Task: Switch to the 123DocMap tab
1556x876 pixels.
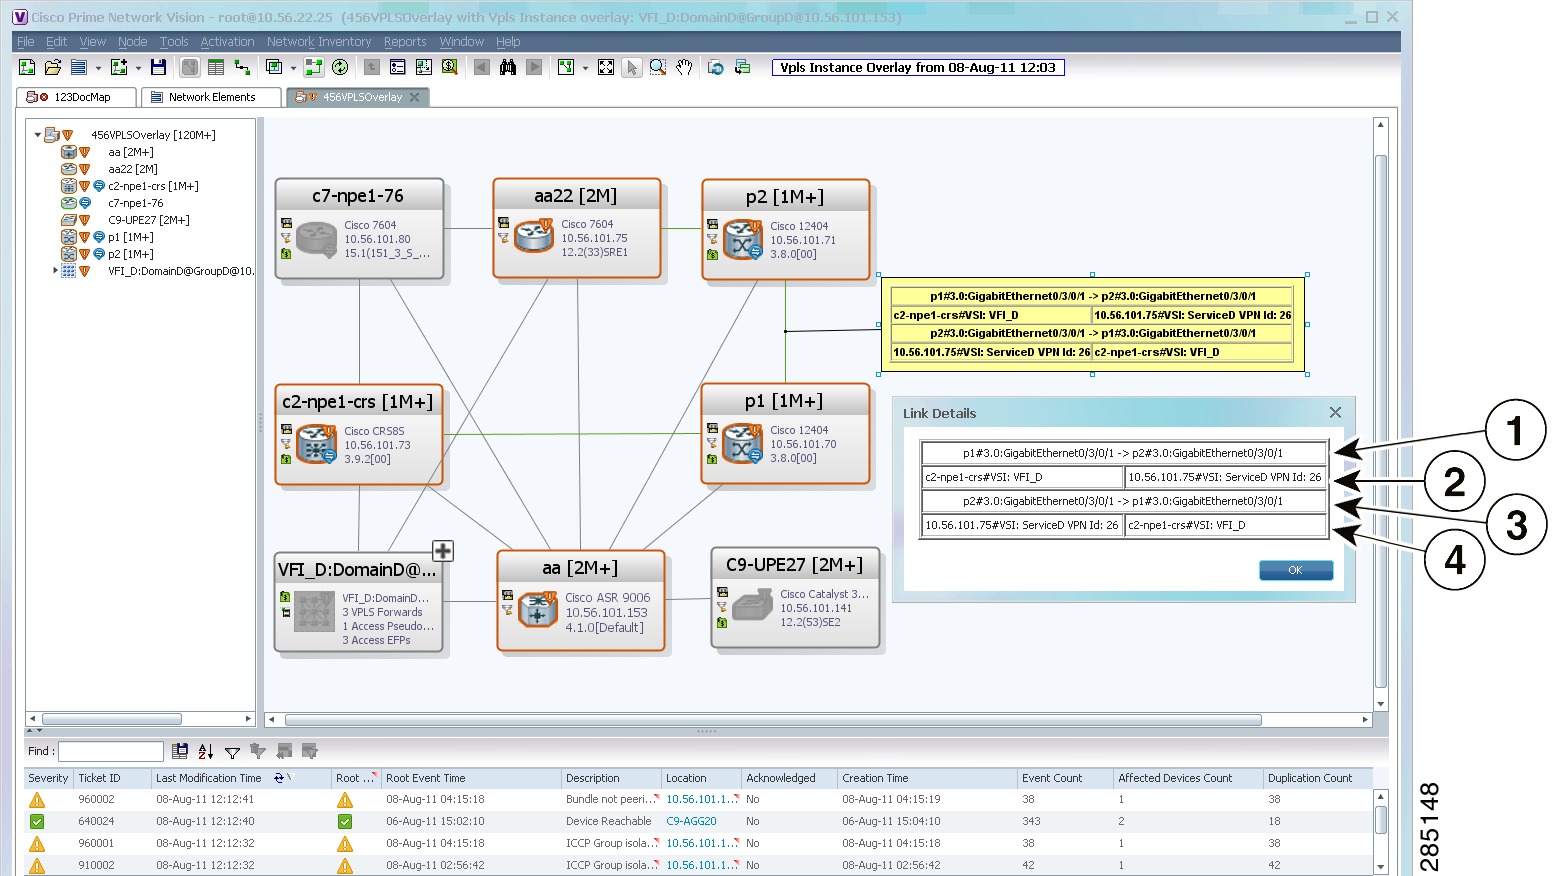Action: coord(76,97)
